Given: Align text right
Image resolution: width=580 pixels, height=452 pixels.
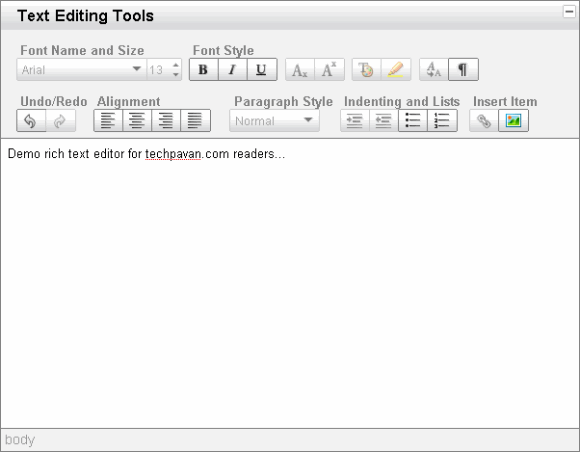Looking at the screenshot, I should (166, 121).
